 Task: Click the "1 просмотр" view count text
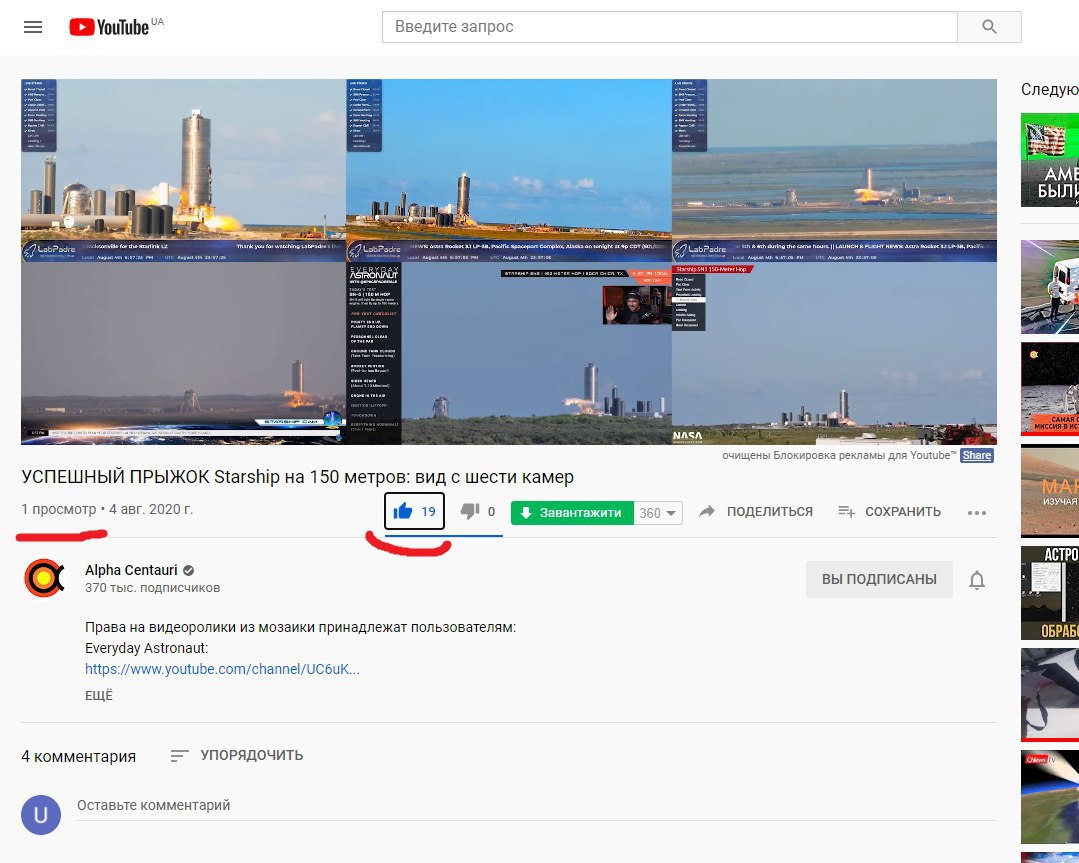pos(58,509)
